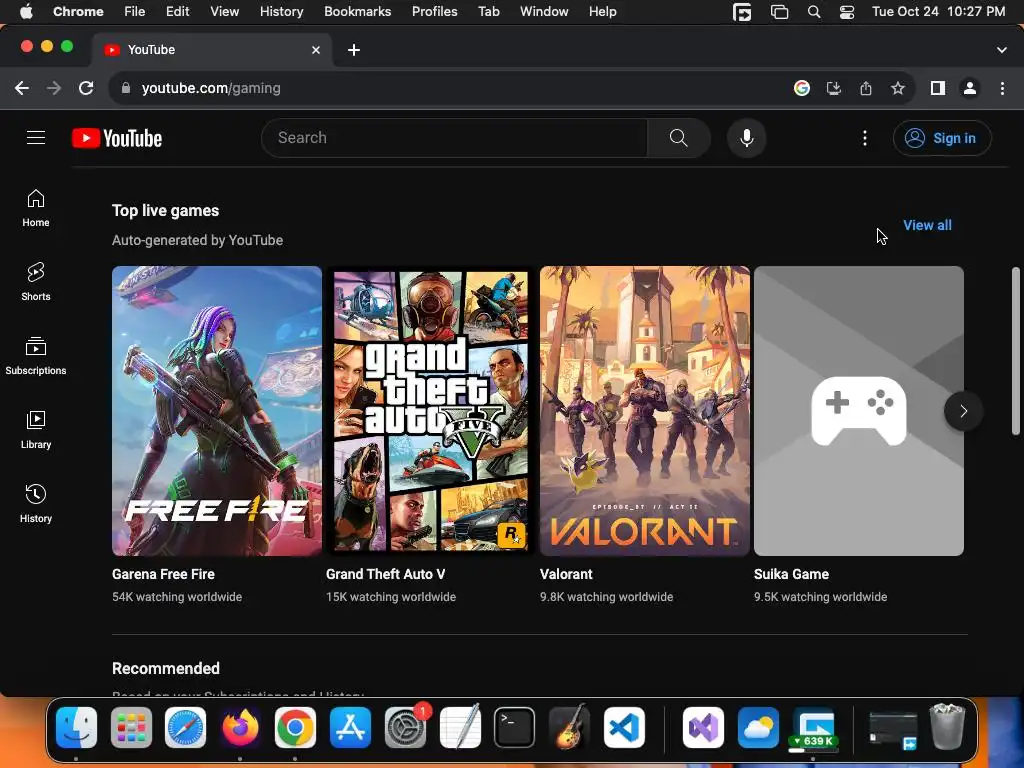Go back with the browser back arrow

point(22,88)
